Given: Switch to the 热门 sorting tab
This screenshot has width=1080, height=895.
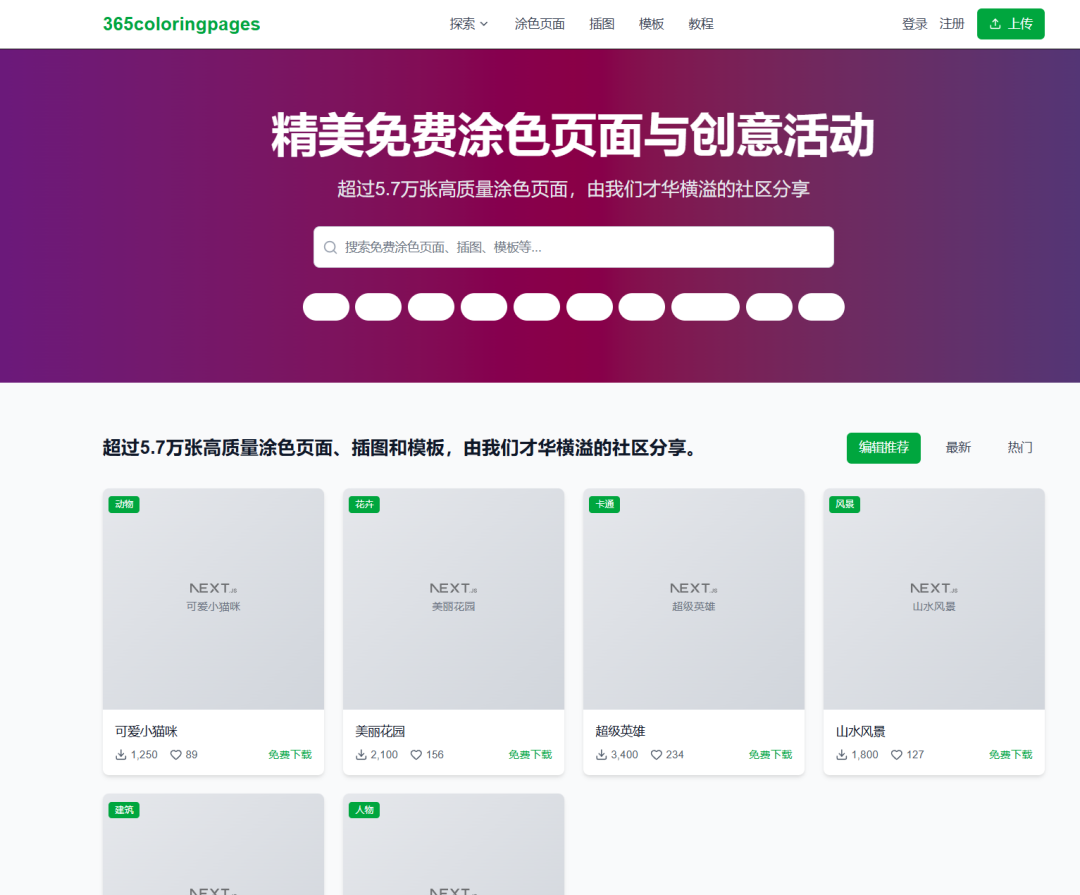Looking at the screenshot, I should coord(1019,448).
